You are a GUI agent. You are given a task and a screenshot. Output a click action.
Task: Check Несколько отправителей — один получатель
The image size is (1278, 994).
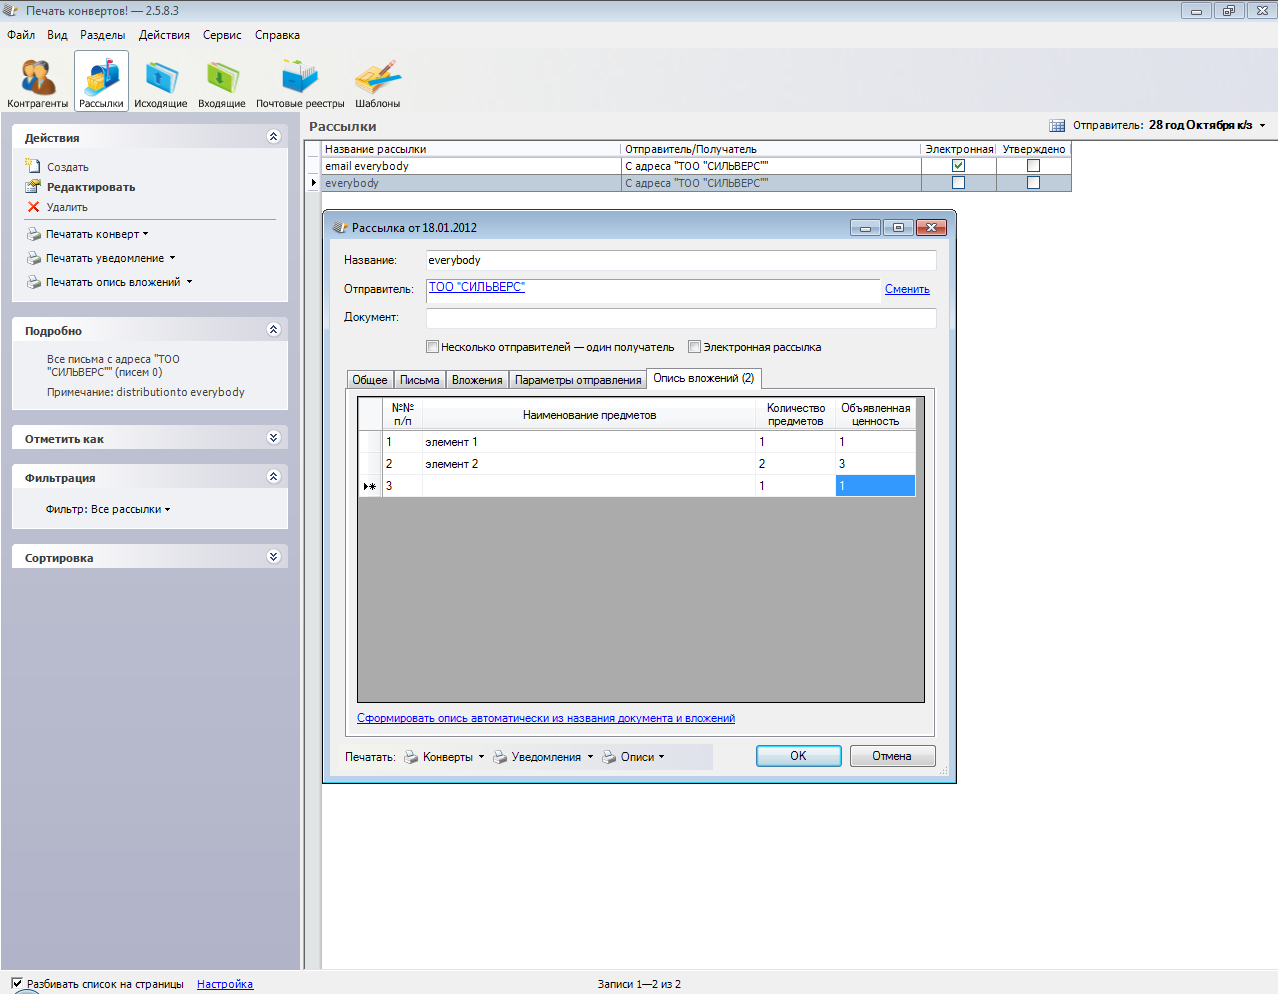click(432, 347)
